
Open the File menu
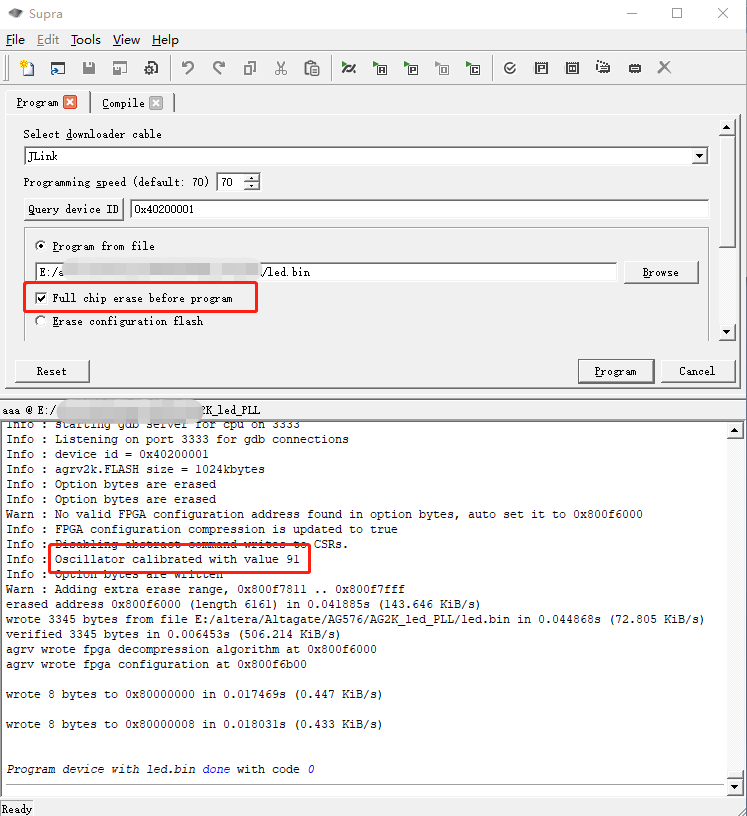pos(15,40)
